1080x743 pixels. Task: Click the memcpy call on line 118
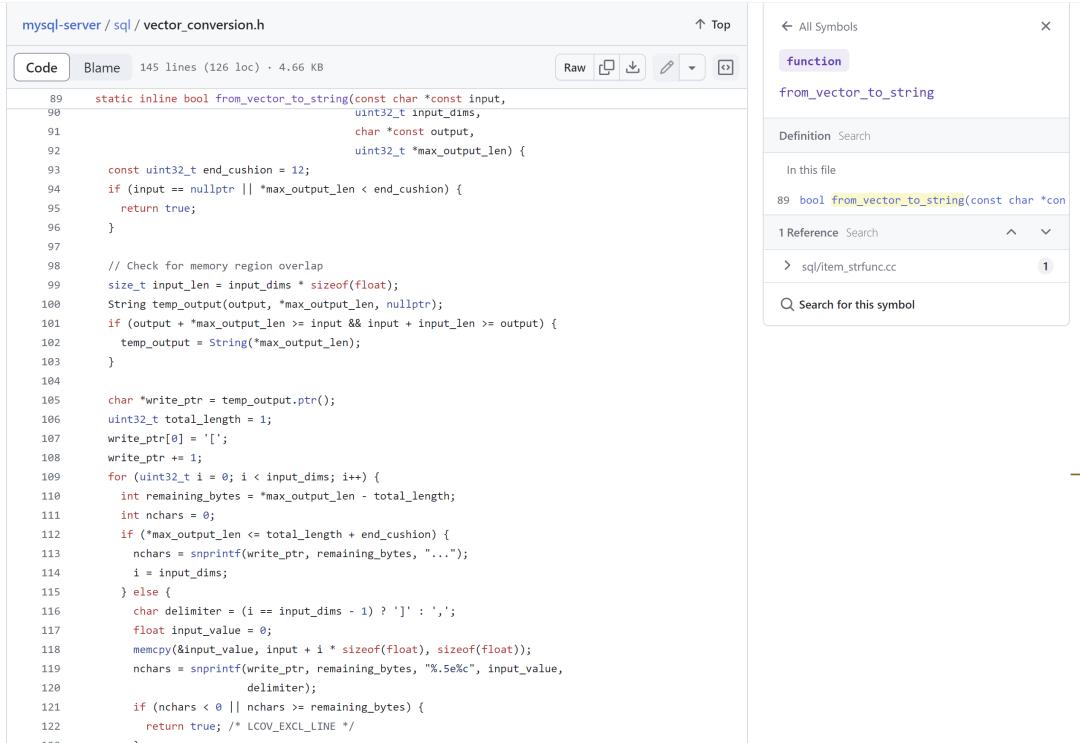coord(152,649)
